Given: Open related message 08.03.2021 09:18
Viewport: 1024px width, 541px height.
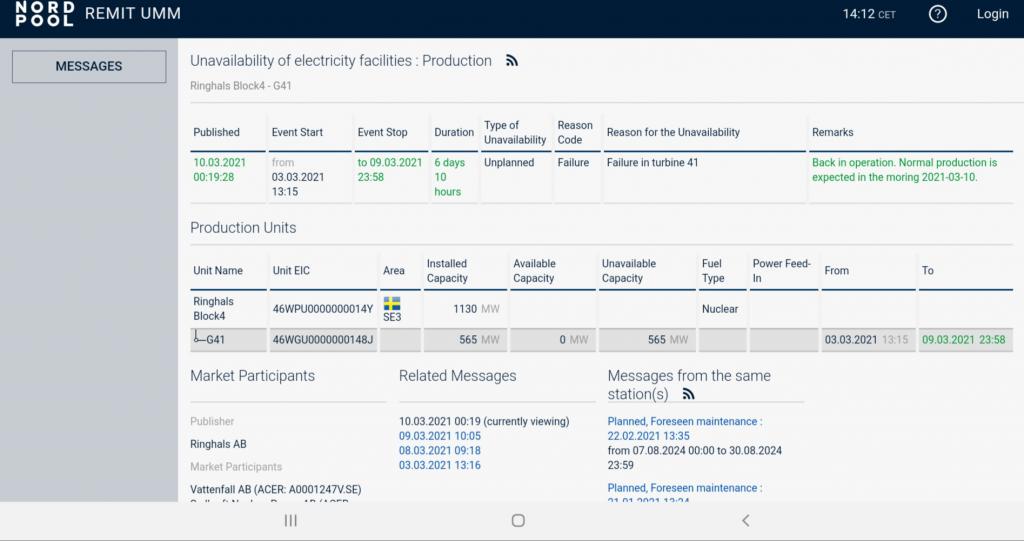Looking at the screenshot, I should point(440,451).
